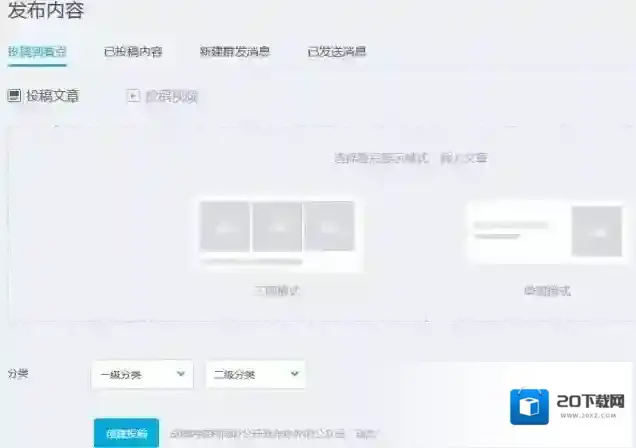Select the 投稿视频 option label
The width and height of the screenshot is (636, 448).
coord(171,96)
